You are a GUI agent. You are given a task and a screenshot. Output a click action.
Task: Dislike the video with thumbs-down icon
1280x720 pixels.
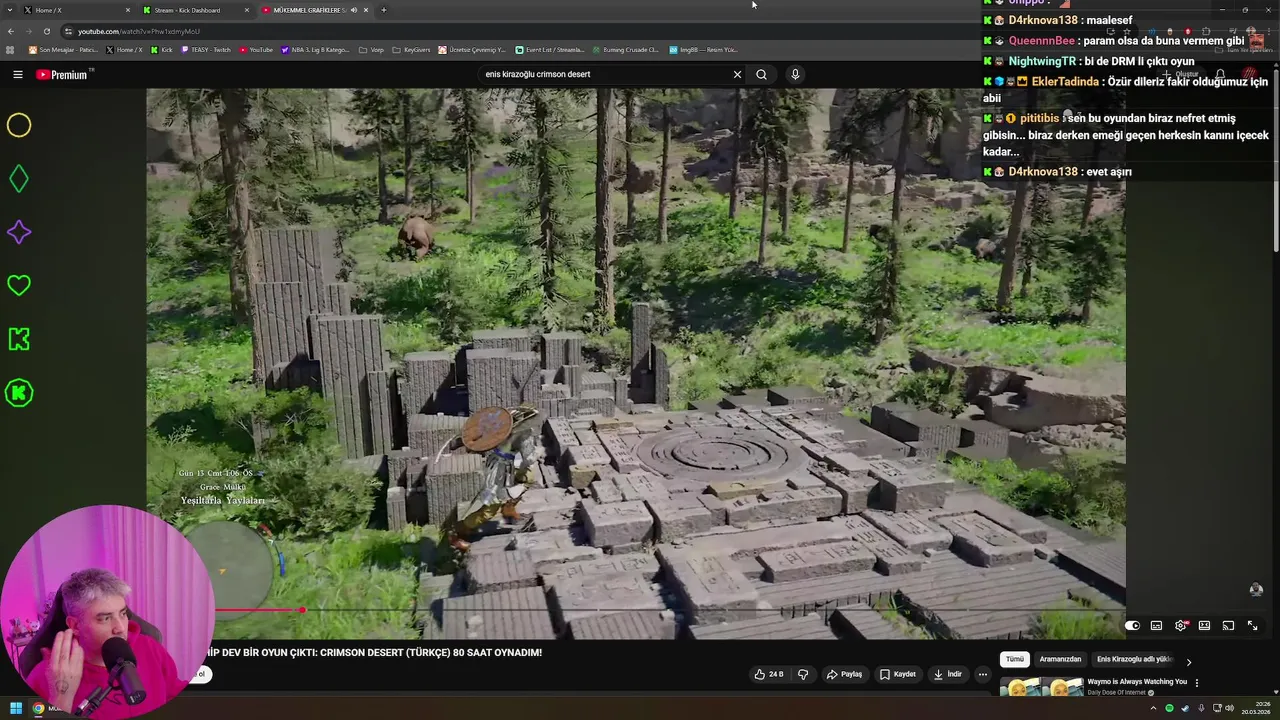click(x=802, y=674)
